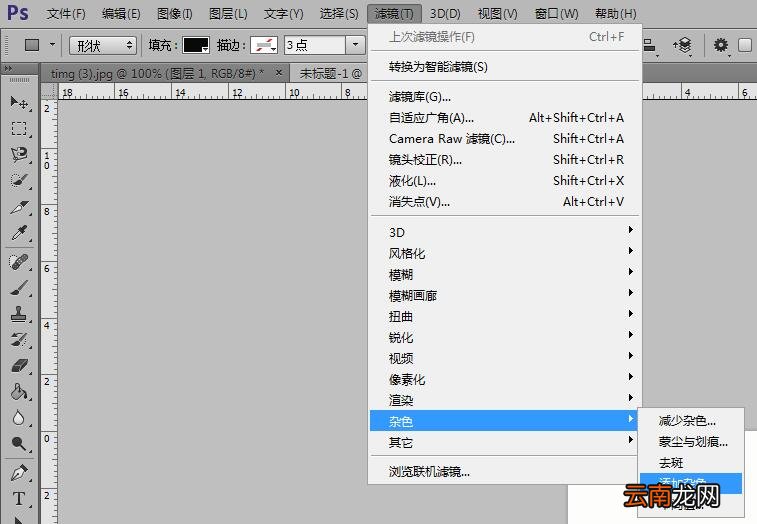This screenshot has width=757, height=524.
Task: Expand the 其它 submenu
Action: pyautogui.click(x=505, y=442)
